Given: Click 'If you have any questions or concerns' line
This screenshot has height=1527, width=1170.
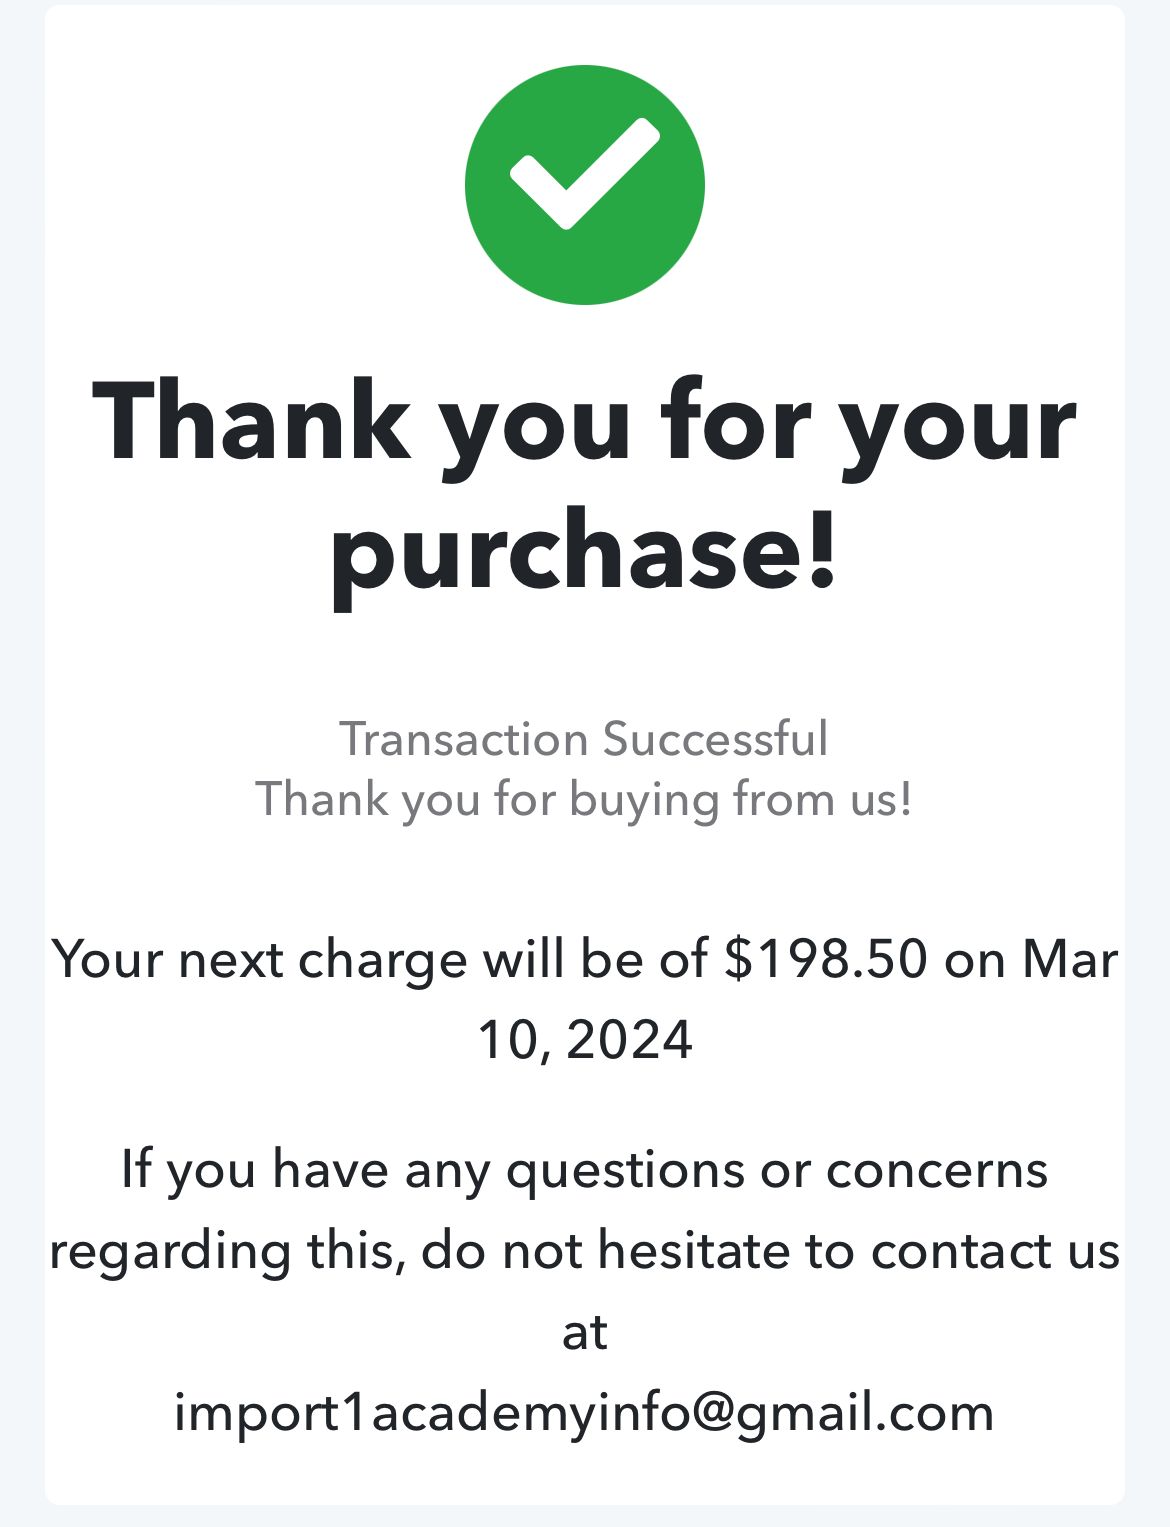Looking at the screenshot, I should pos(585,1170).
